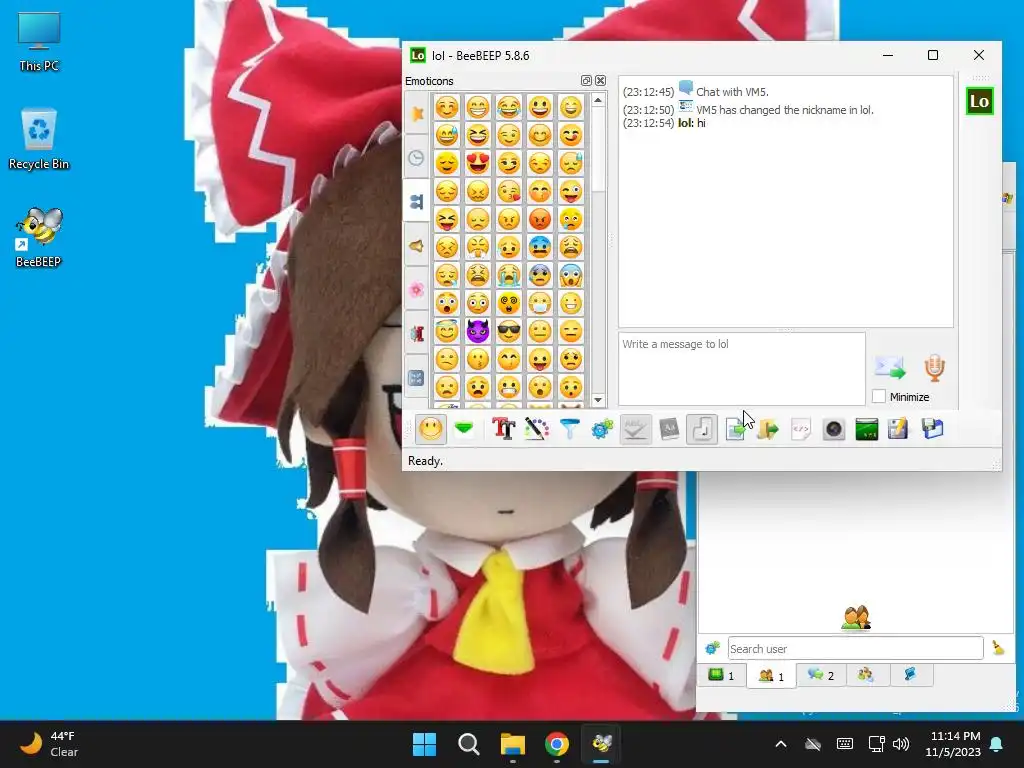Open the weather widget showing 44°F
Image resolution: width=1024 pixels, height=768 pixels.
click(50, 744)
